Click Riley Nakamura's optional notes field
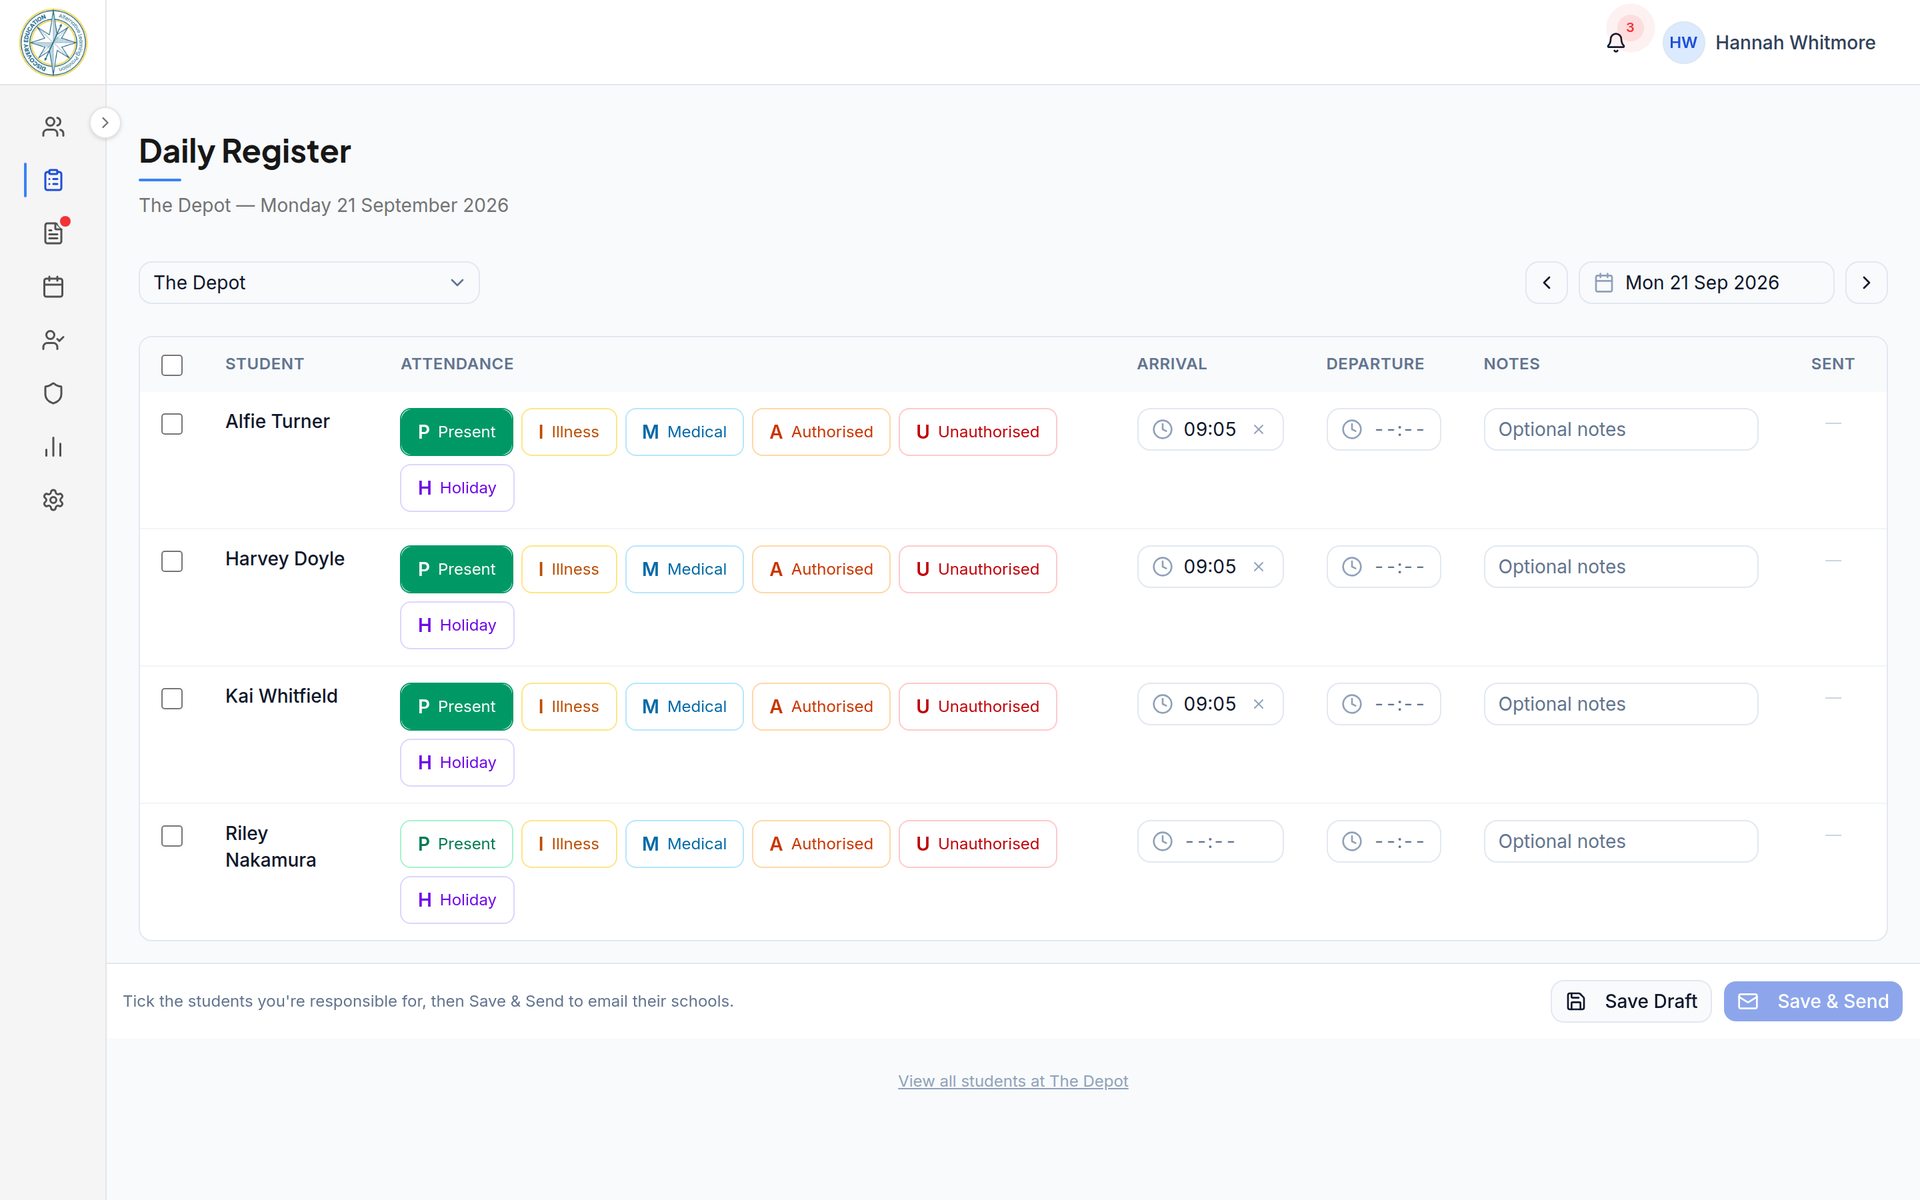Screen dimensions: 1920x1200 [1620, 842]
